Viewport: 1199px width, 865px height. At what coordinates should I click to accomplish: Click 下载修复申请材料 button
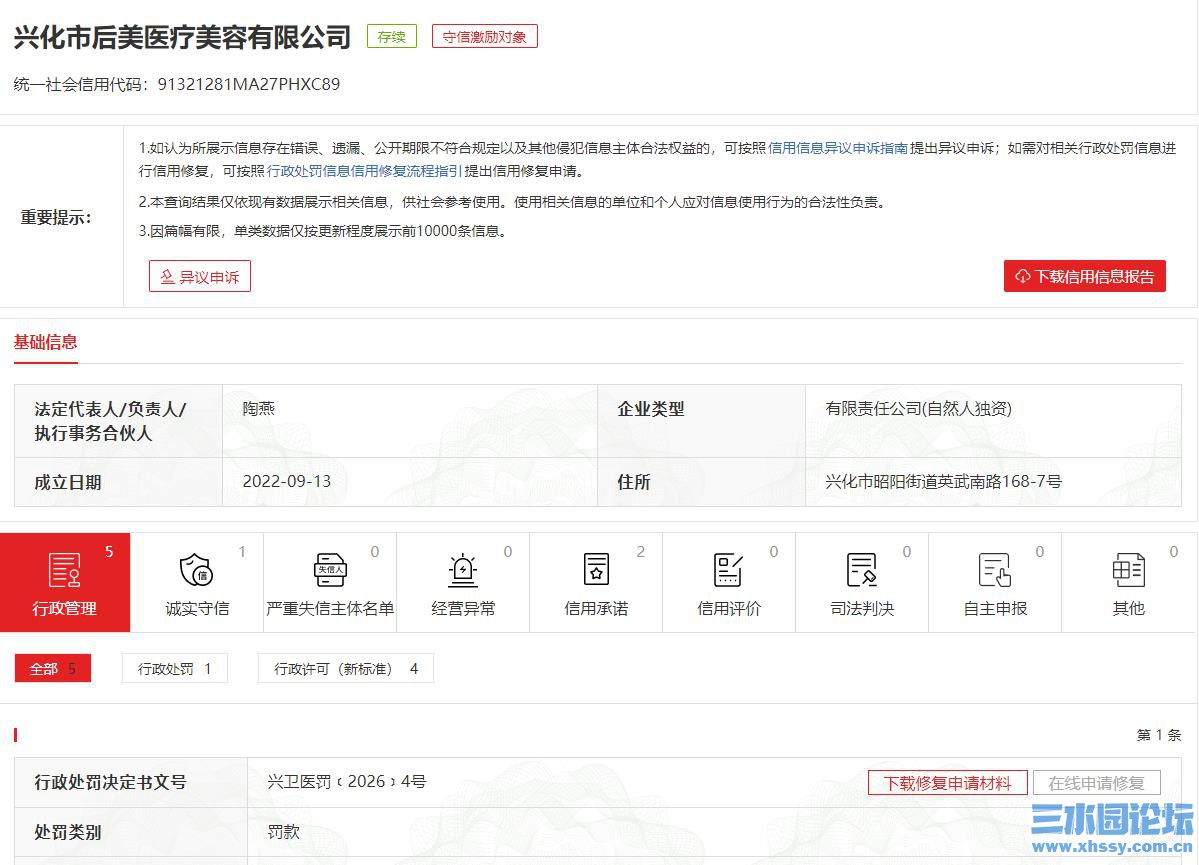(x=947, y=783)
